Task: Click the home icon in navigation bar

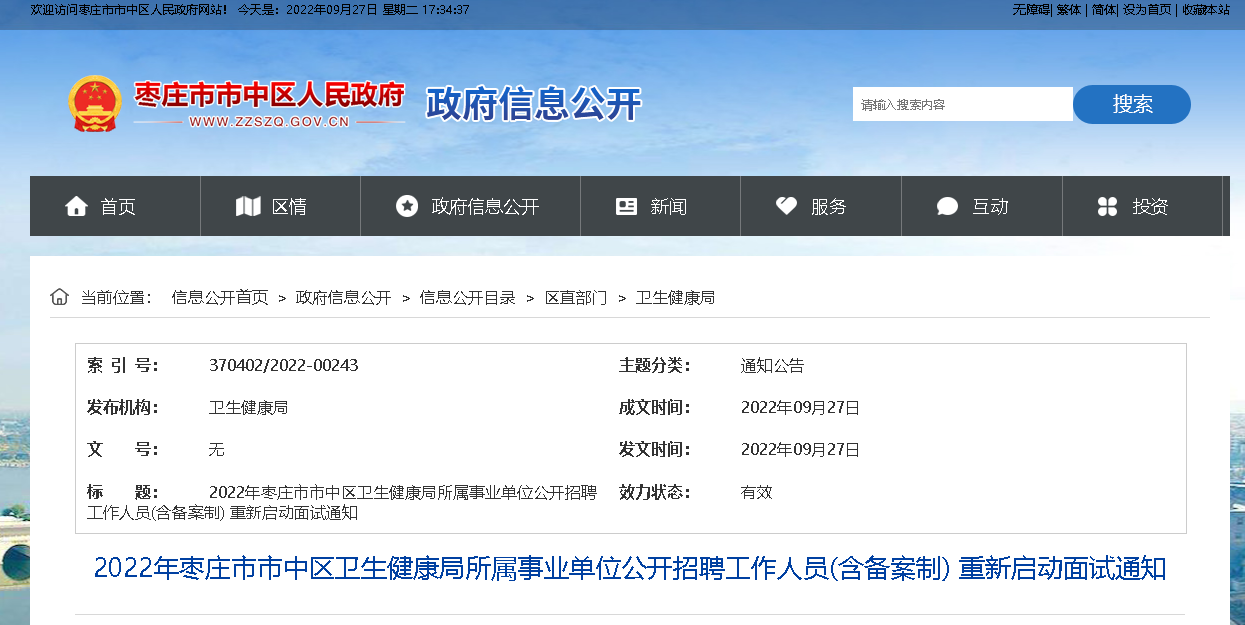Action: [x=76, y=206]
